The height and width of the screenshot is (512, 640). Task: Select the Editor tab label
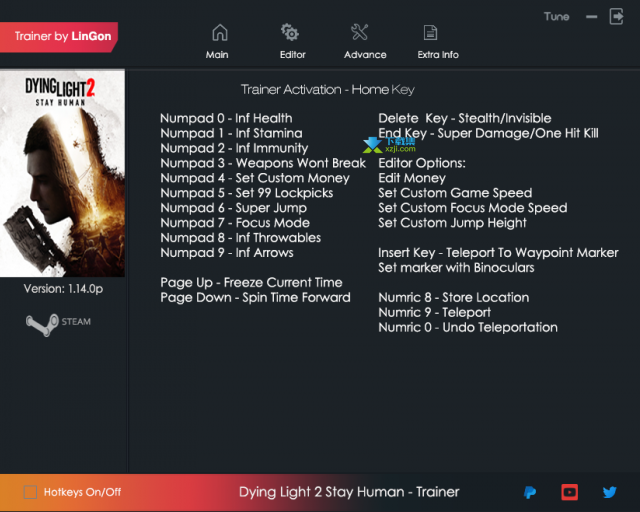293,55
